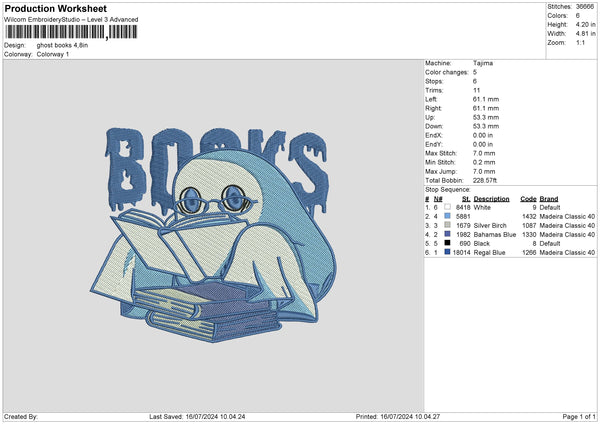Image resolution: width=600 pixels, height=424 pixels.
Task: Click the Colors value 6
Action: (577, 16)
